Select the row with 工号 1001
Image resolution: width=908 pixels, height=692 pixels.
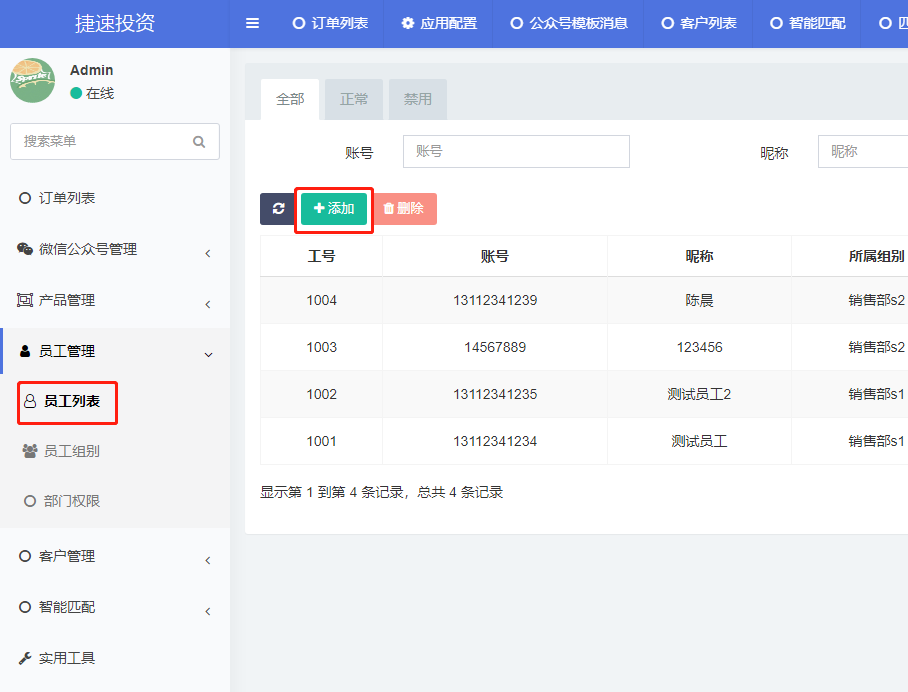pyautogui.click(x=584, y=441)
